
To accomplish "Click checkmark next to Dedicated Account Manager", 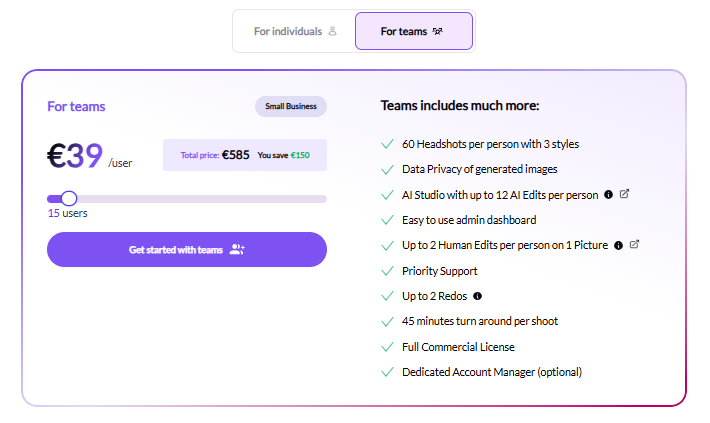I will point(388,372).
